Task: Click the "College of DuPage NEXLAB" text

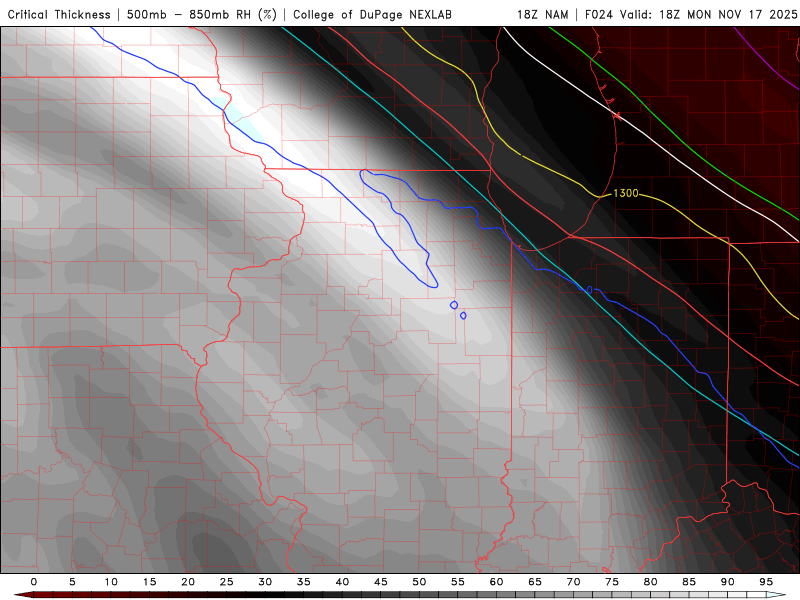Action: [372, 14]
